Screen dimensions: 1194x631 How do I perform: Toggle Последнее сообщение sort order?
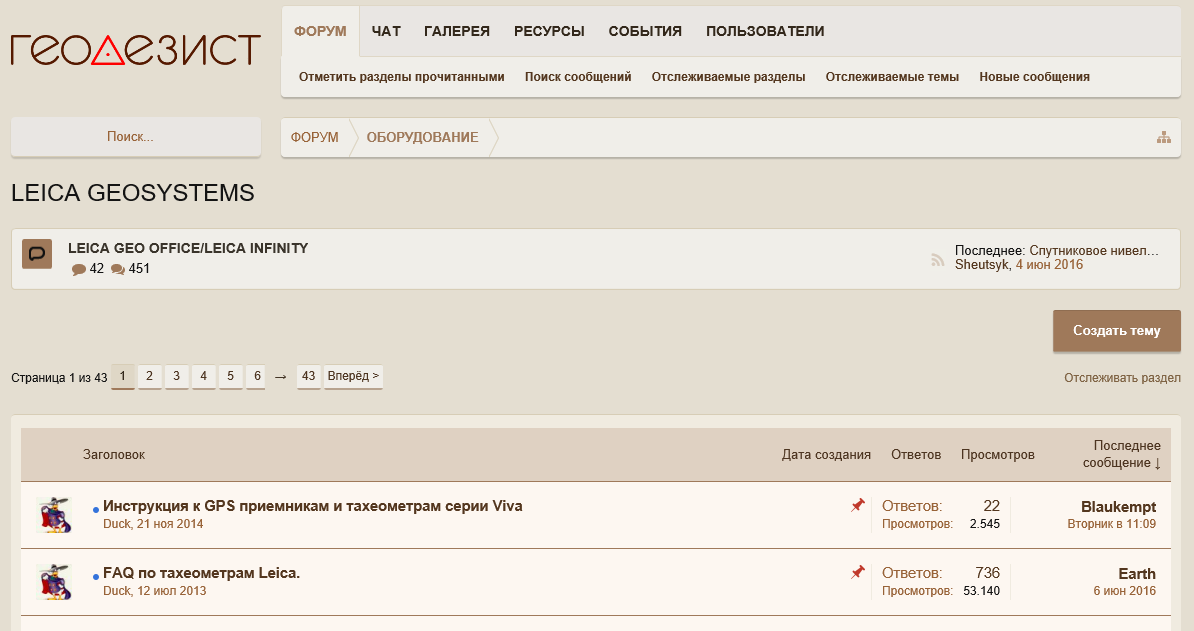[1122, 454]
